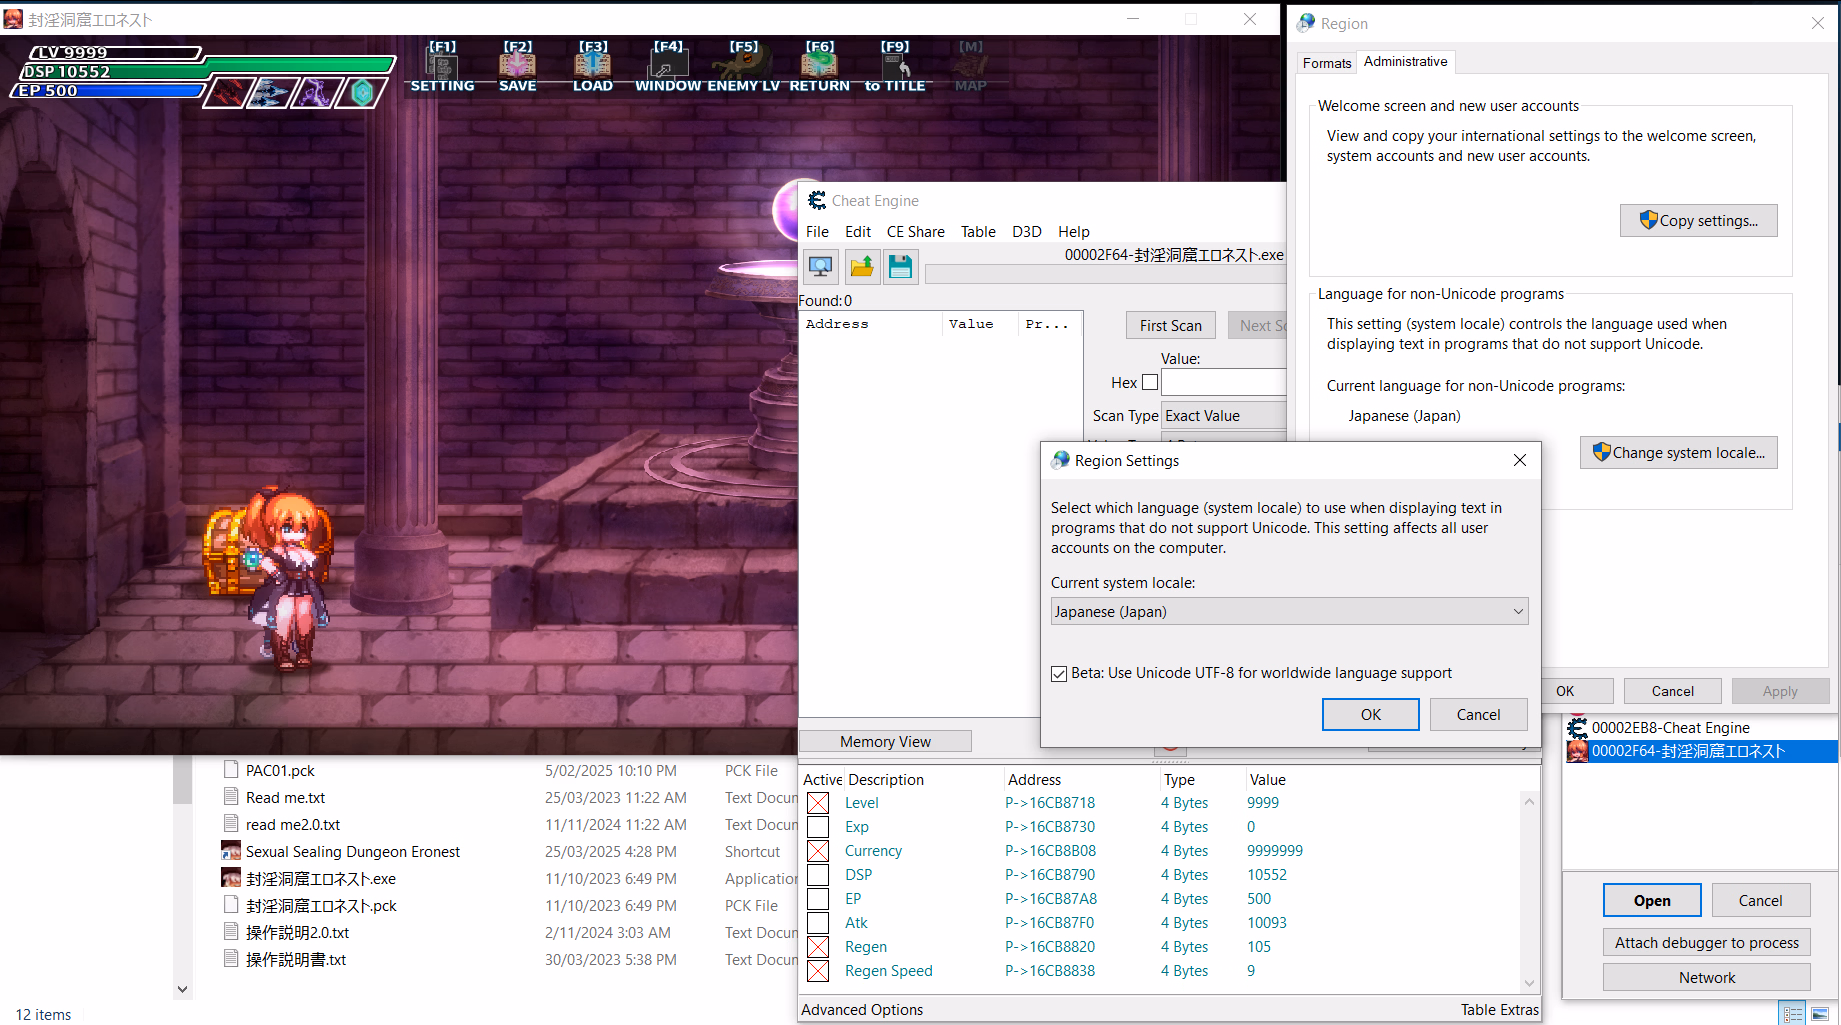
Task: Click Memory View button
Action: (x=885, y=741)
